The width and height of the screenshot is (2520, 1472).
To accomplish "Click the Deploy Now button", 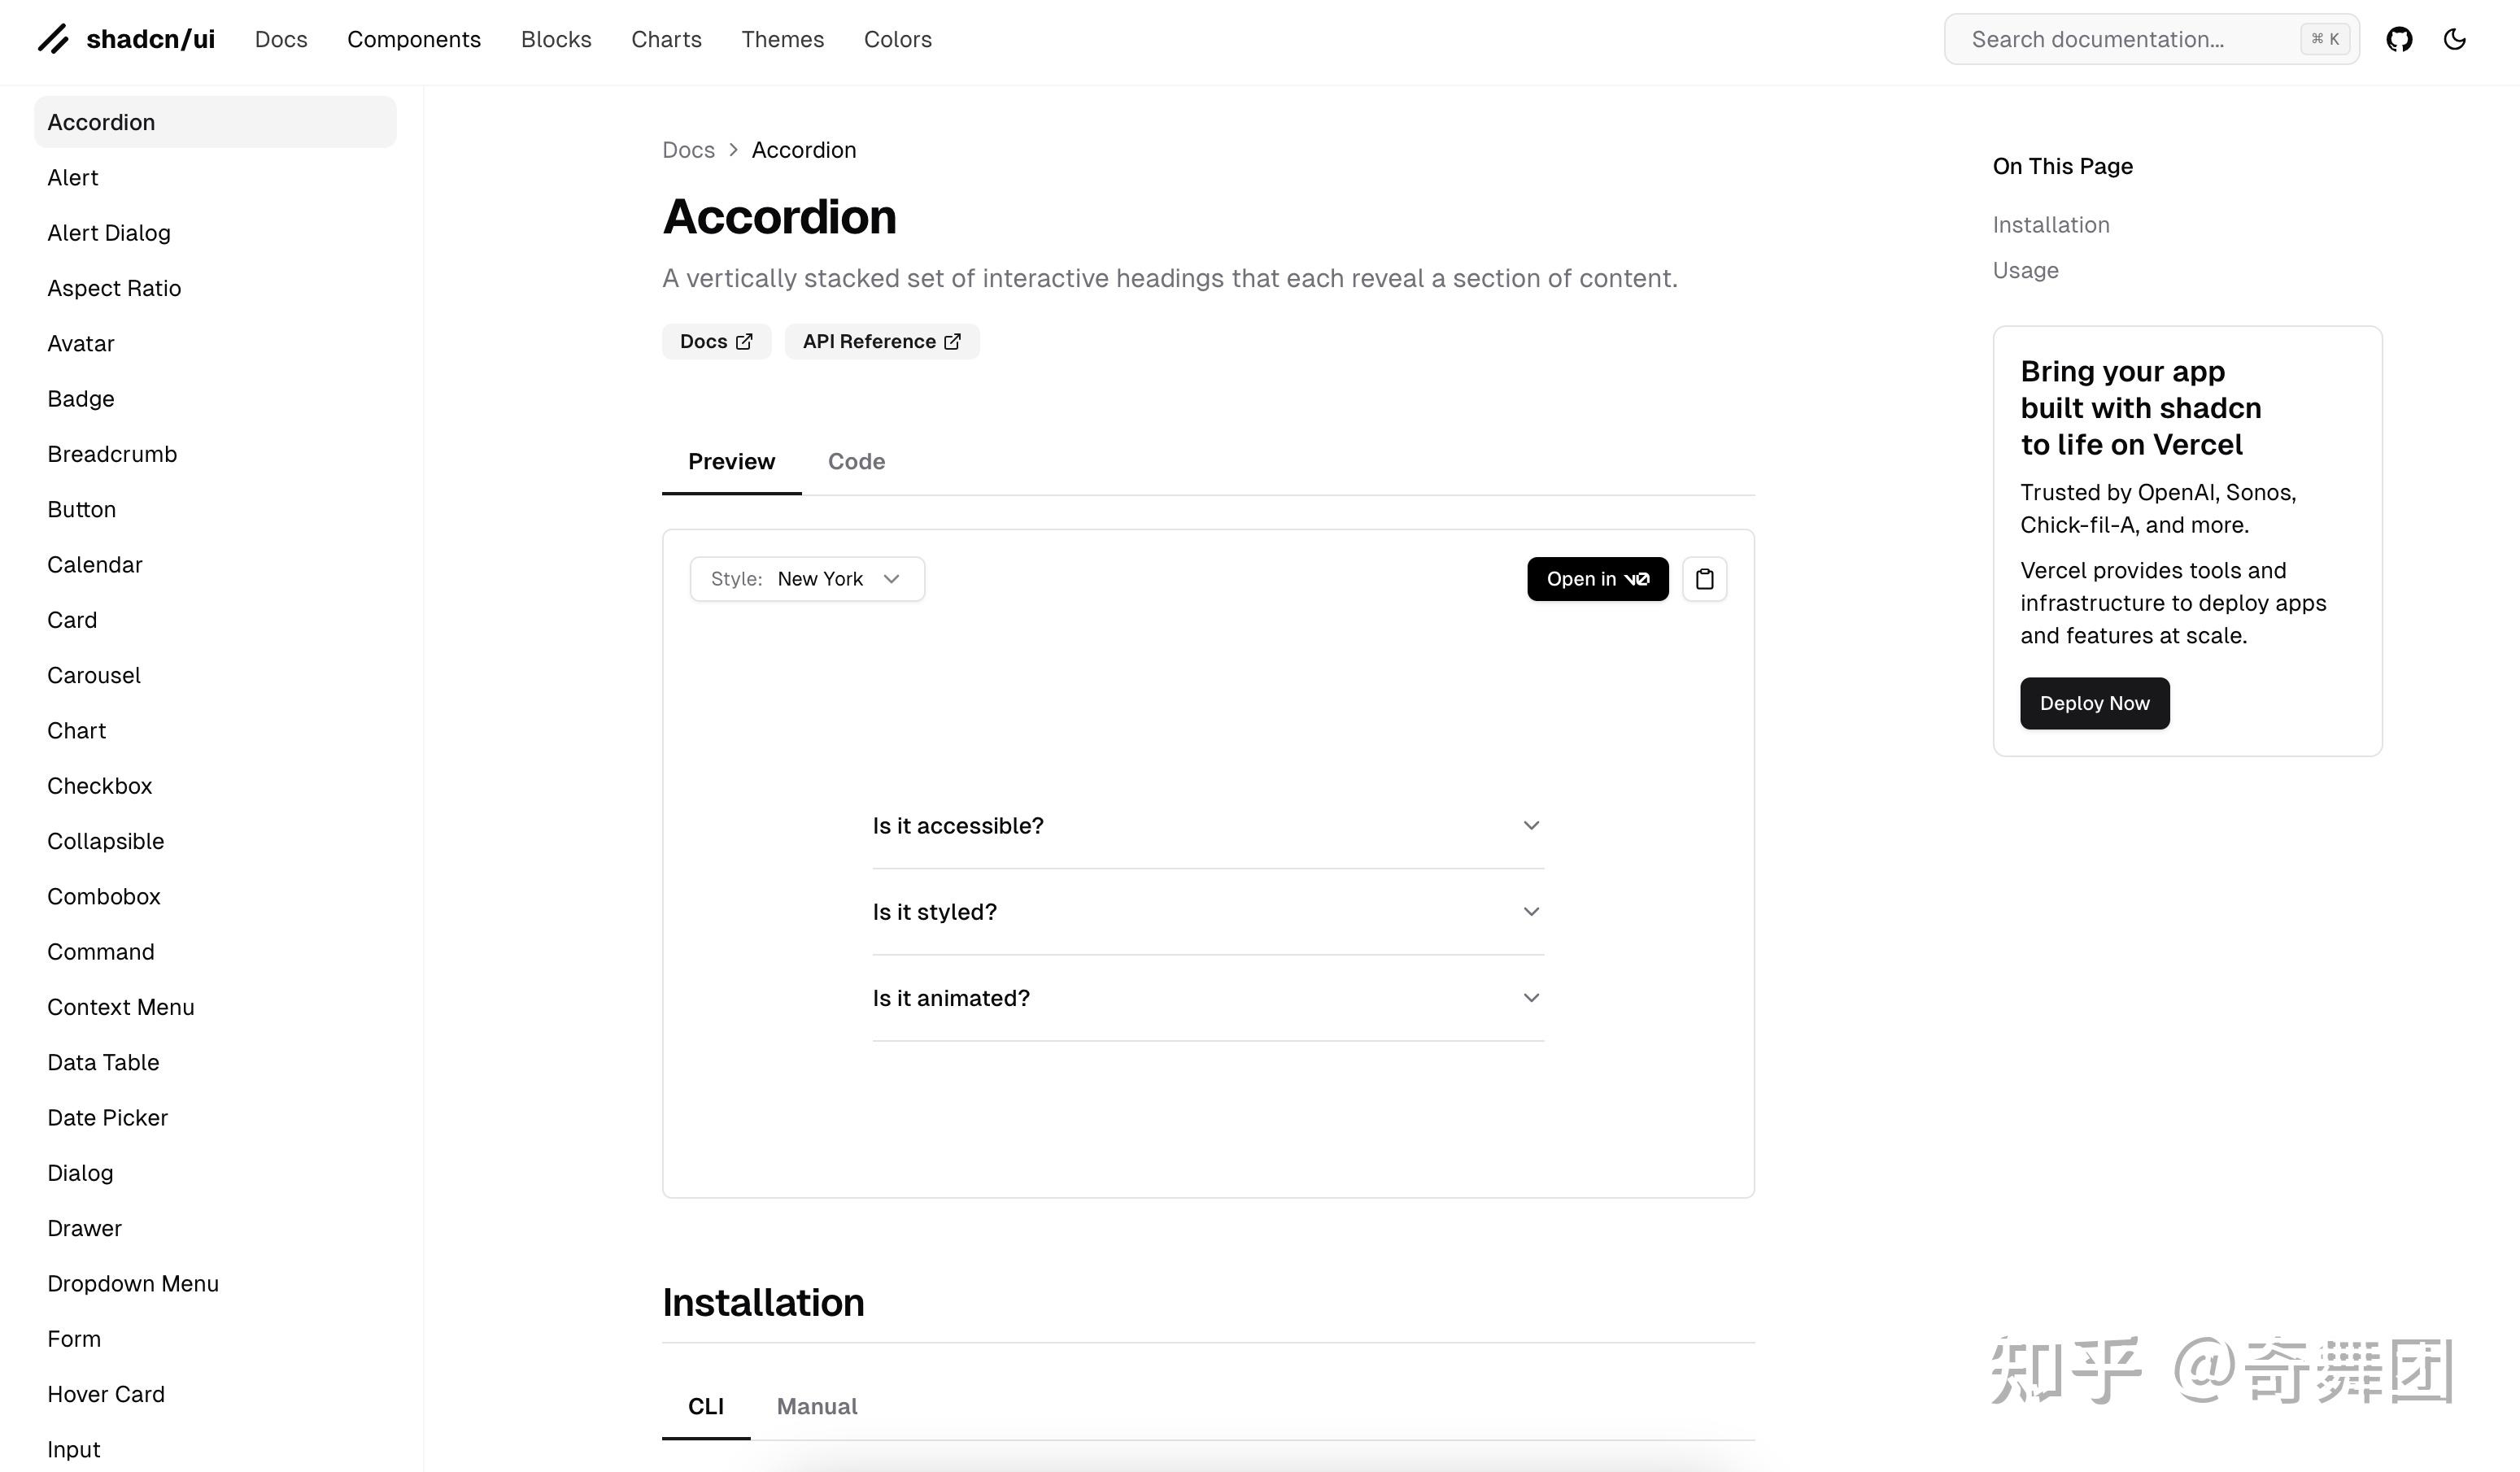I will coord(2094,703).
